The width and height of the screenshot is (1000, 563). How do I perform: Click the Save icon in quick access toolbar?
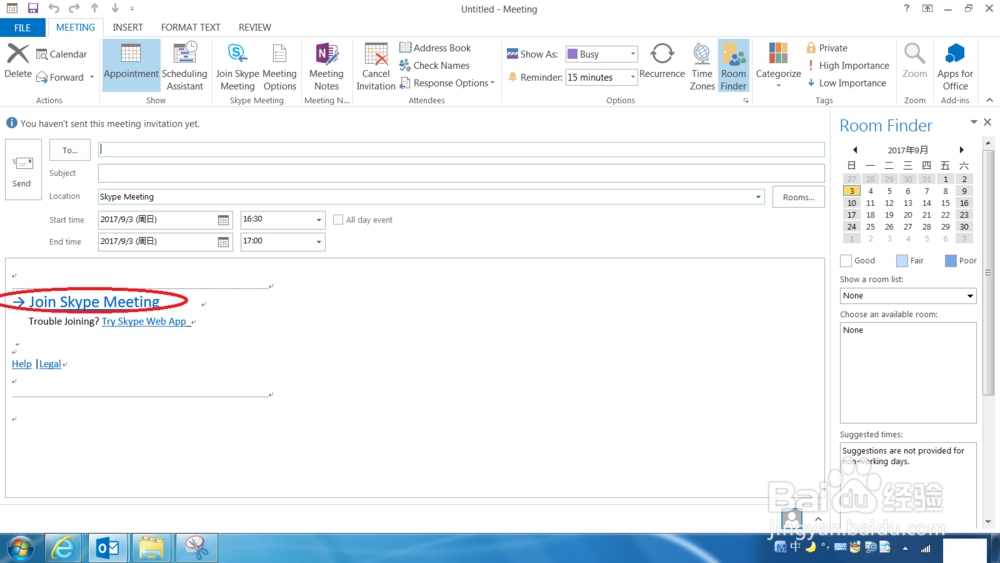(x=33, y=8)
